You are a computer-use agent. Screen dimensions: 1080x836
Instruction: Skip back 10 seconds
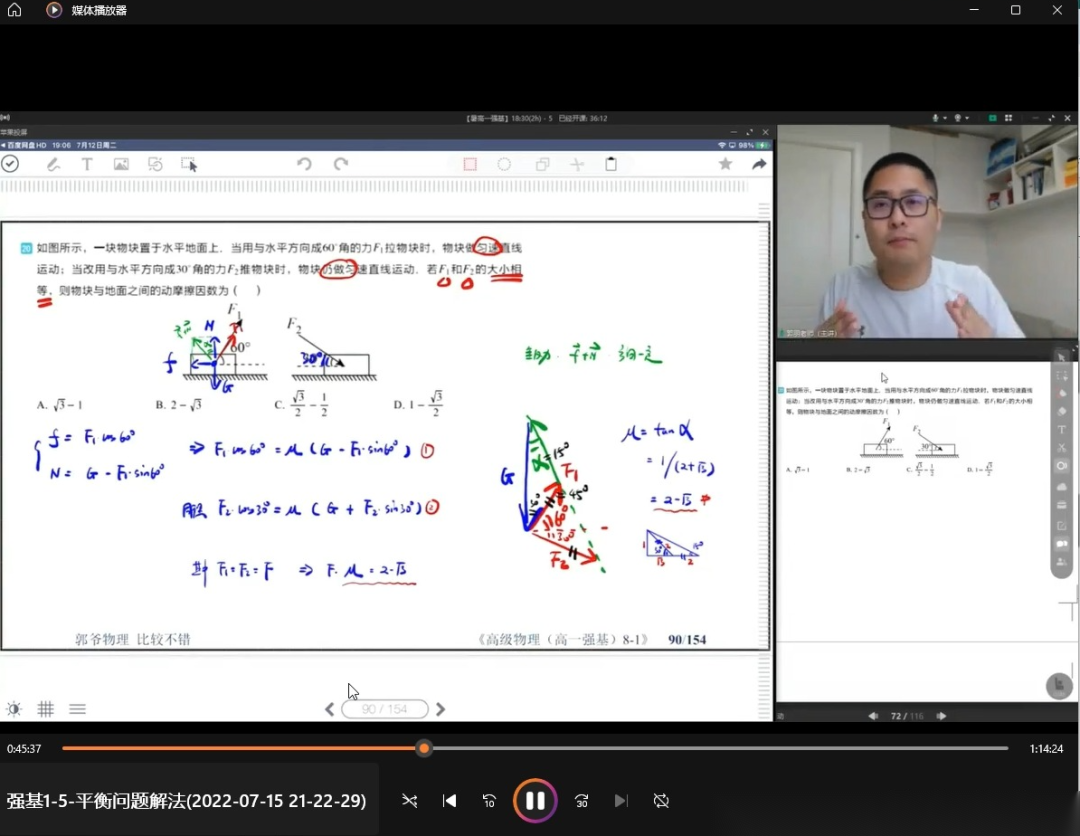click(489, 800)
